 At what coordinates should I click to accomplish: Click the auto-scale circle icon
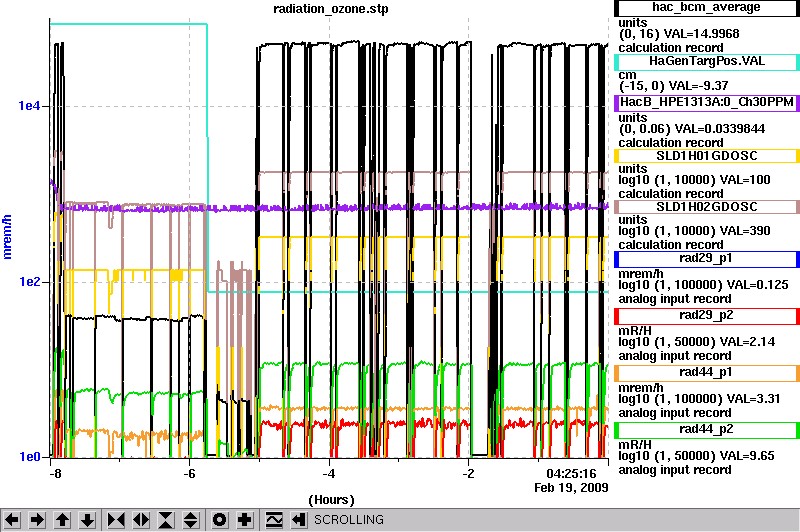click(x=219, y=520)
